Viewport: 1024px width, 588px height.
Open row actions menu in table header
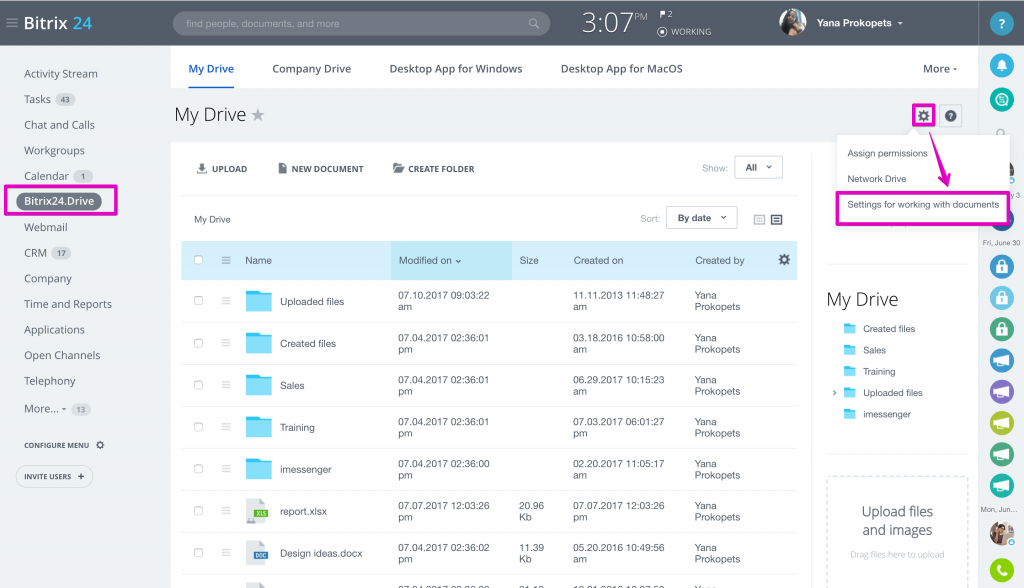click(x=226, y=260)
